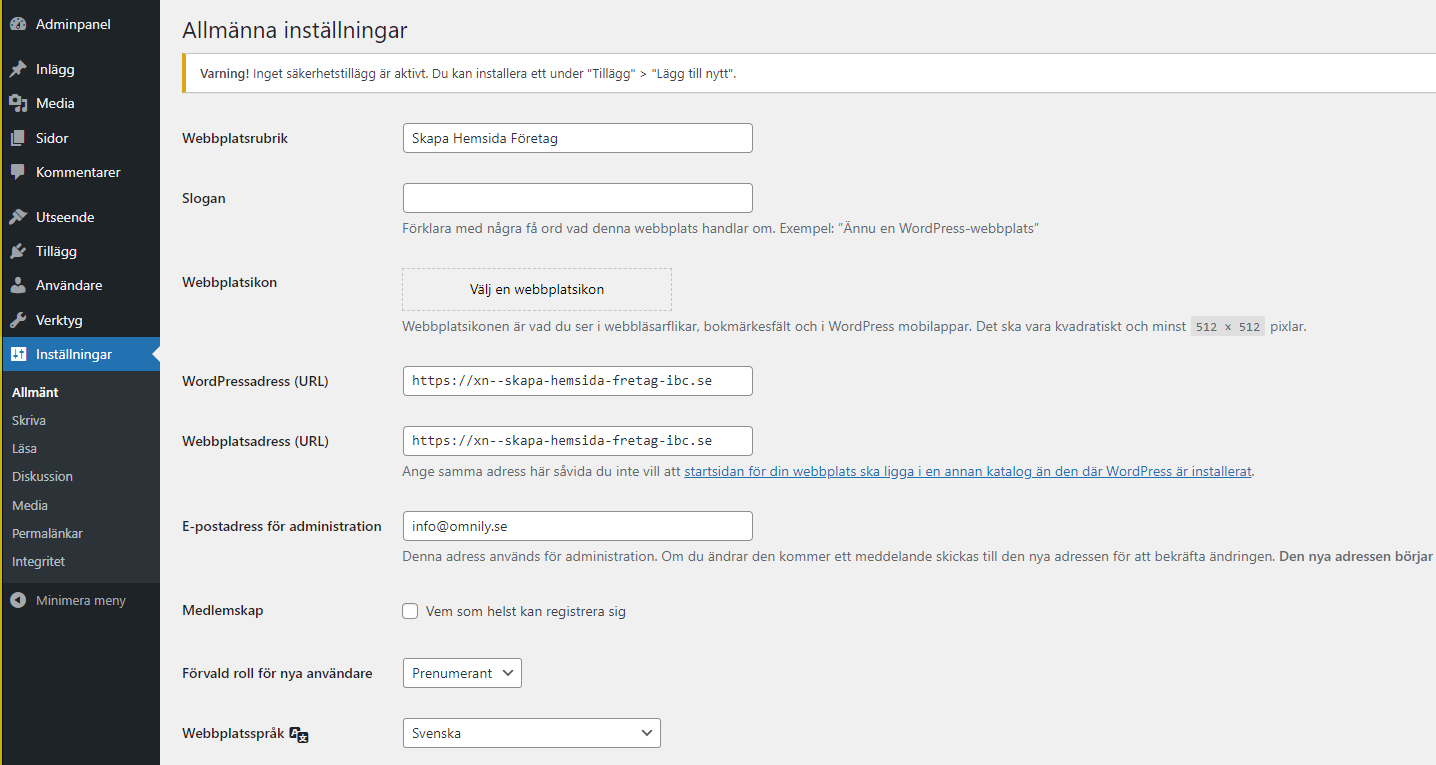1436x765 pixels.
Task: Open the Sidor menu
Action: pos(81,138)
